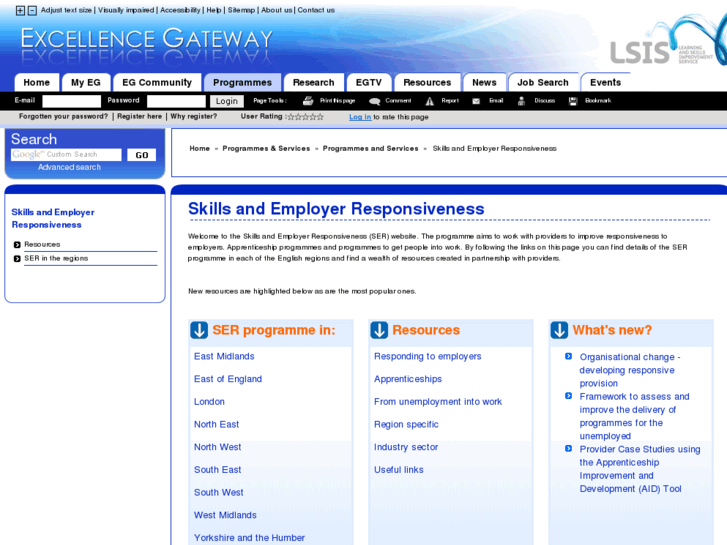Open the Job Search tab
Viewport: 727px width, 545px height.
(543, 83)
